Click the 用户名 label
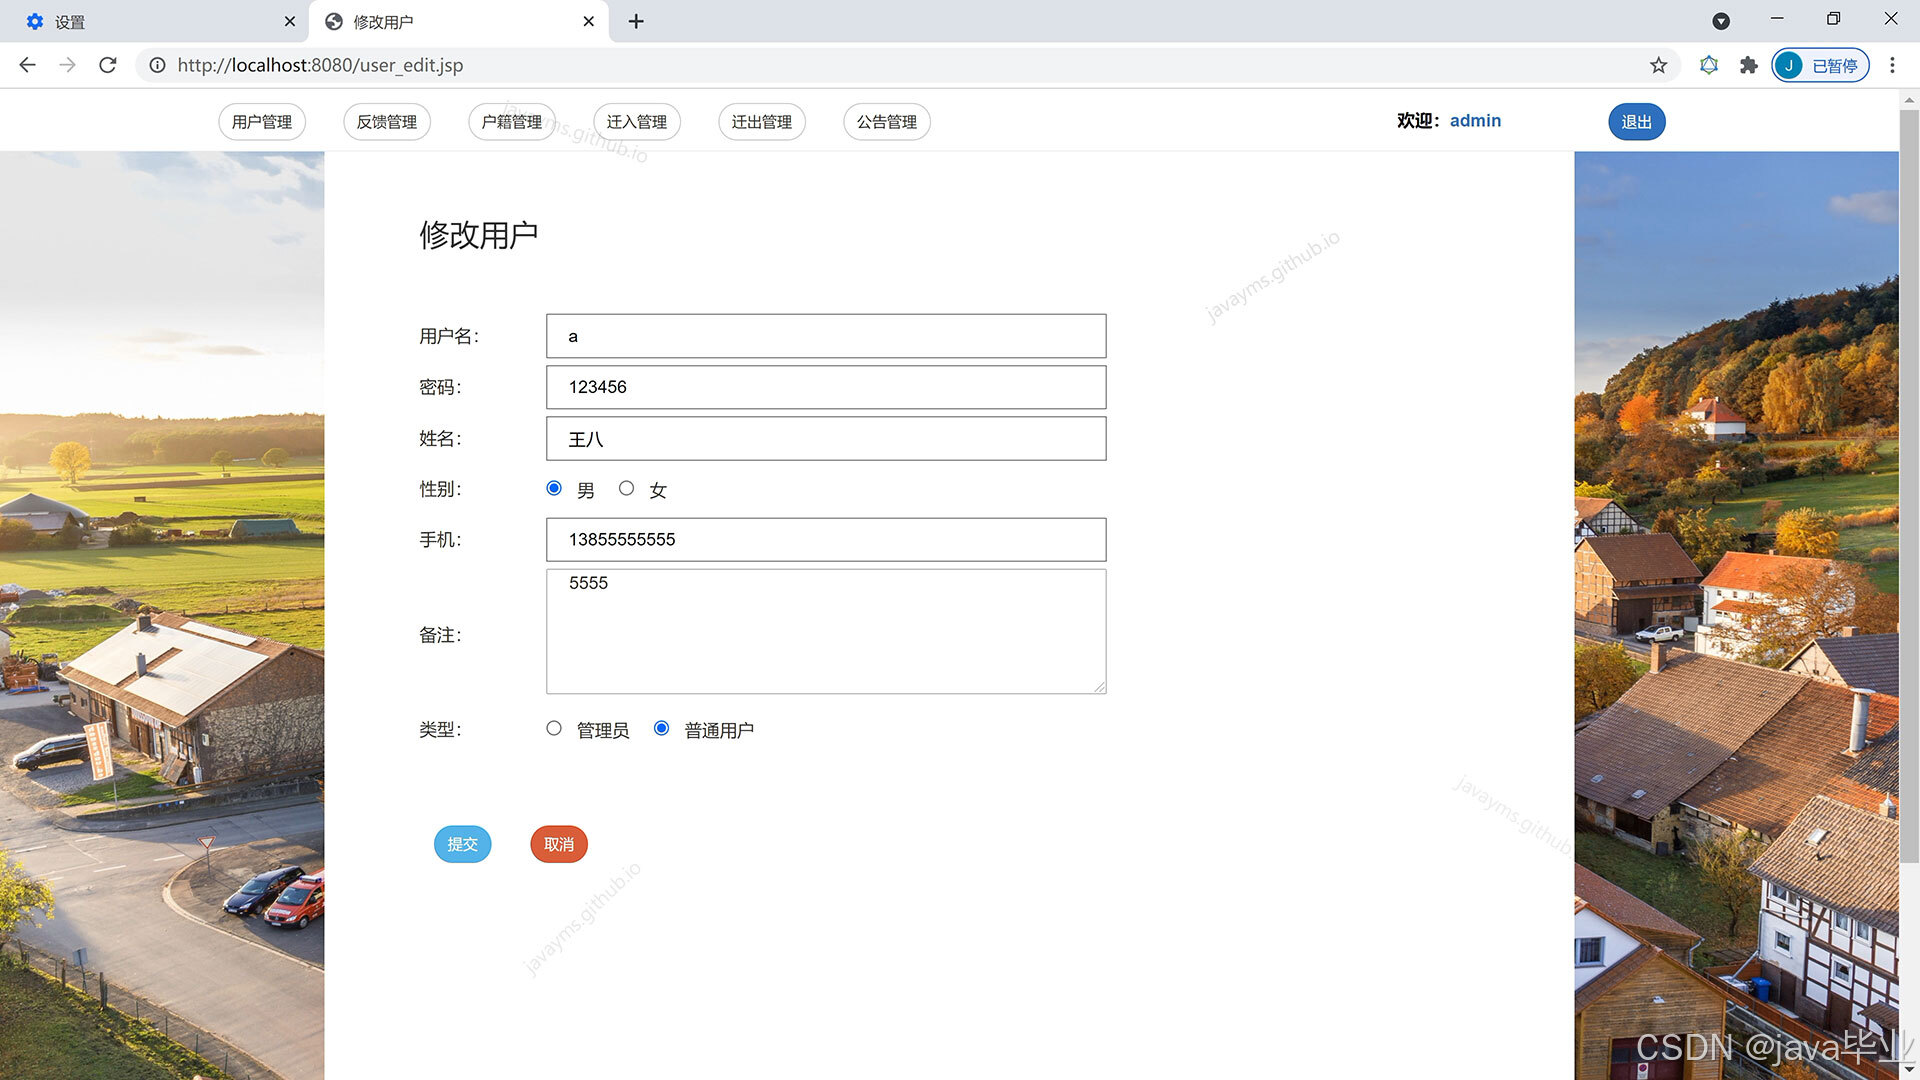Image resolution: width=1920 pixels, height=1080 pixels. (449, 336)
